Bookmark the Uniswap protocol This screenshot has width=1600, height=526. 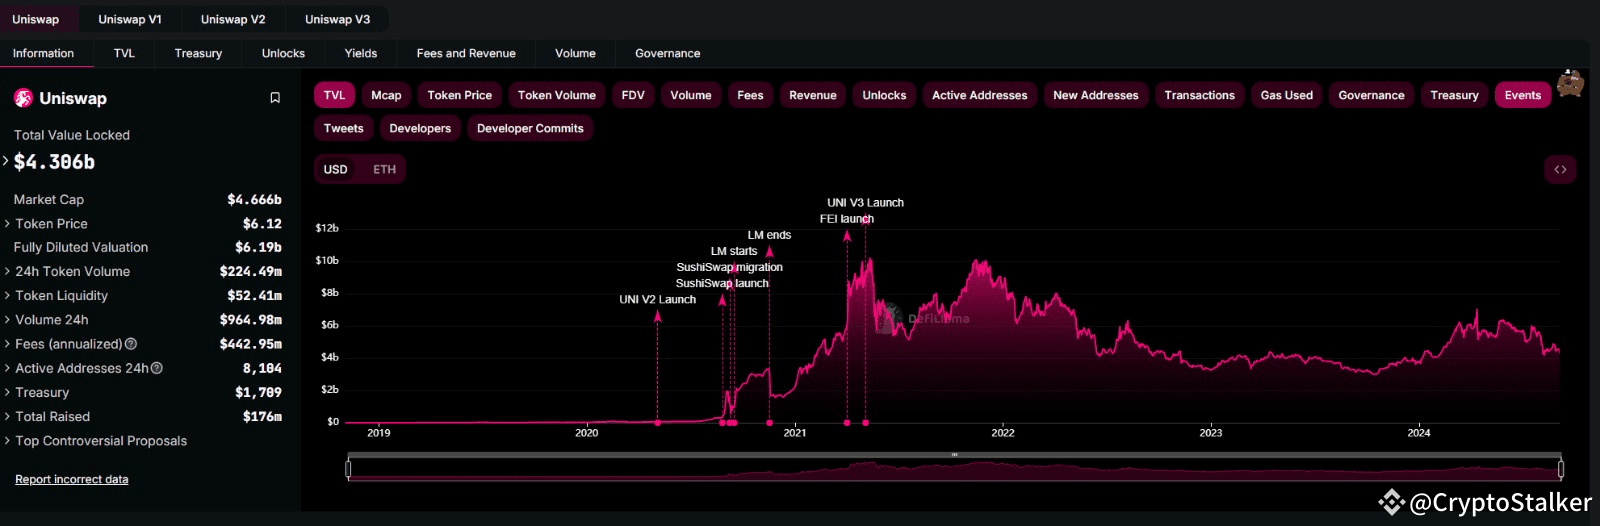tap(275, 98)
